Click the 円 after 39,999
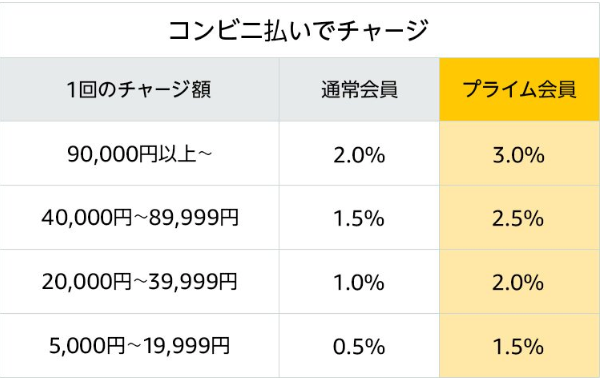The image size is (602, 380). coord(228,282)
